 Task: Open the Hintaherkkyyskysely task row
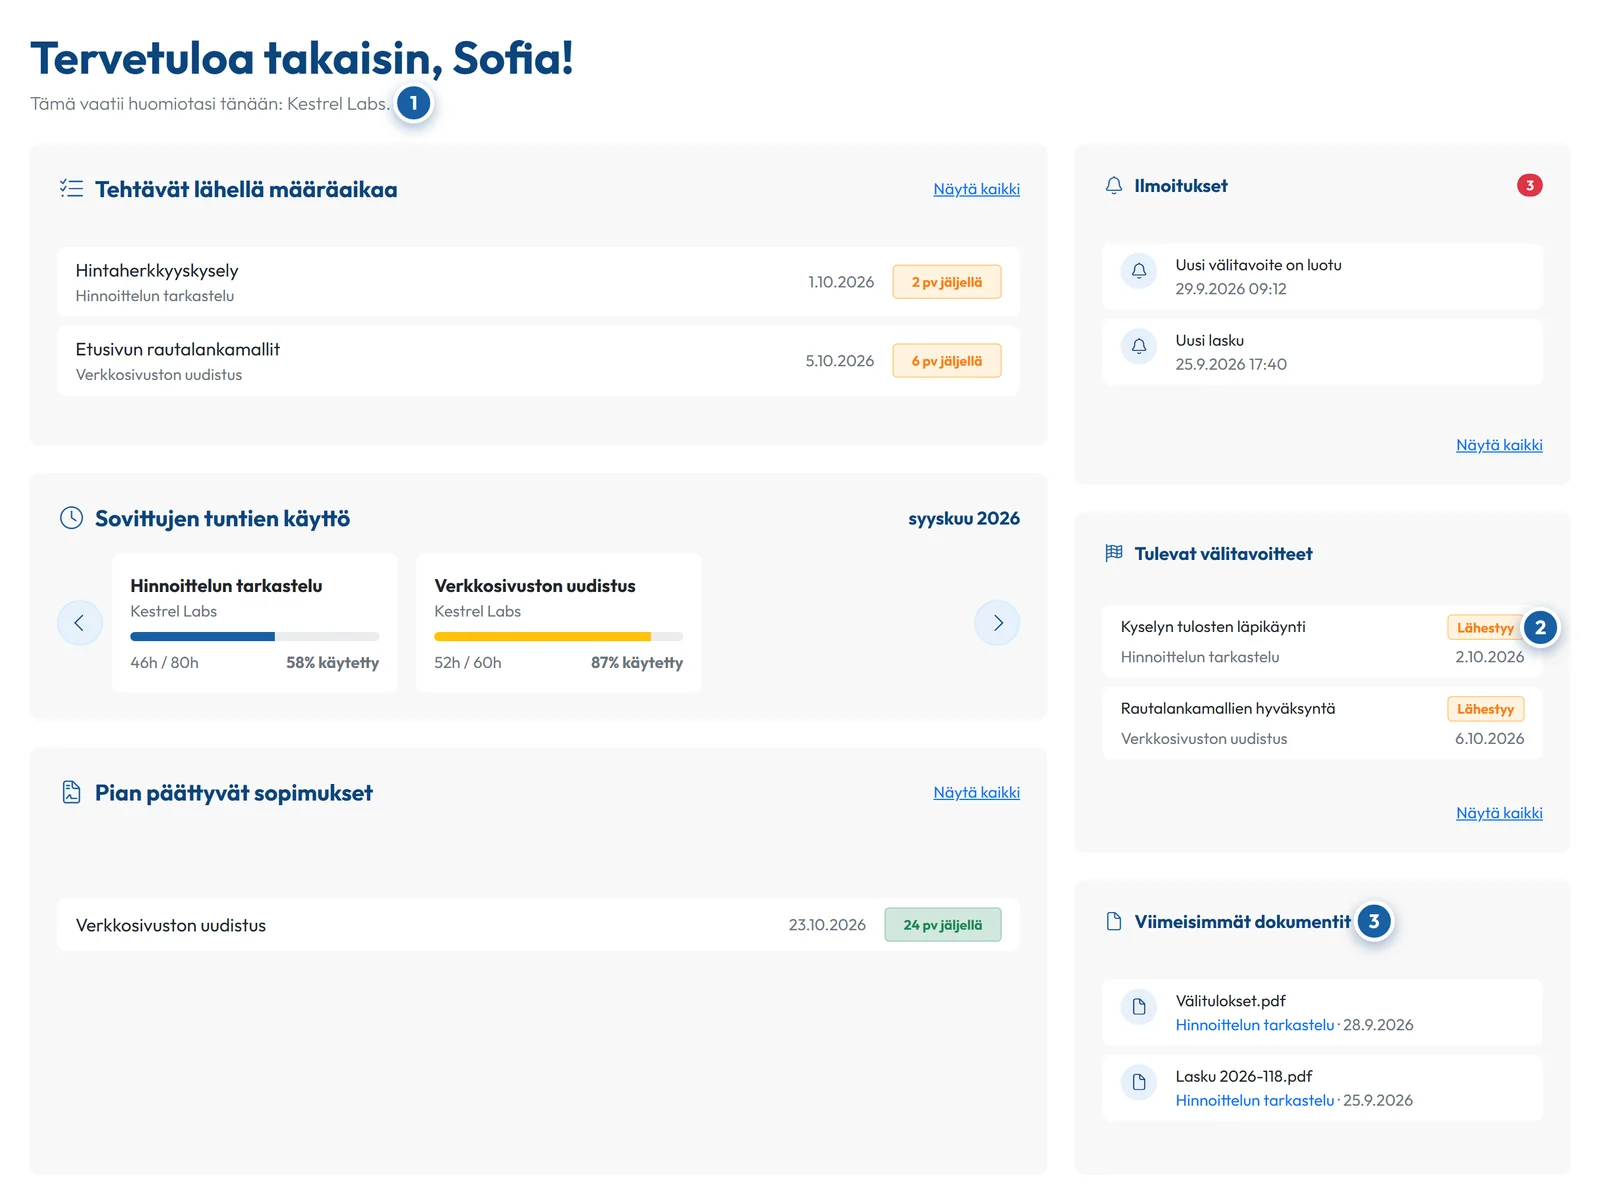point(539,282)
